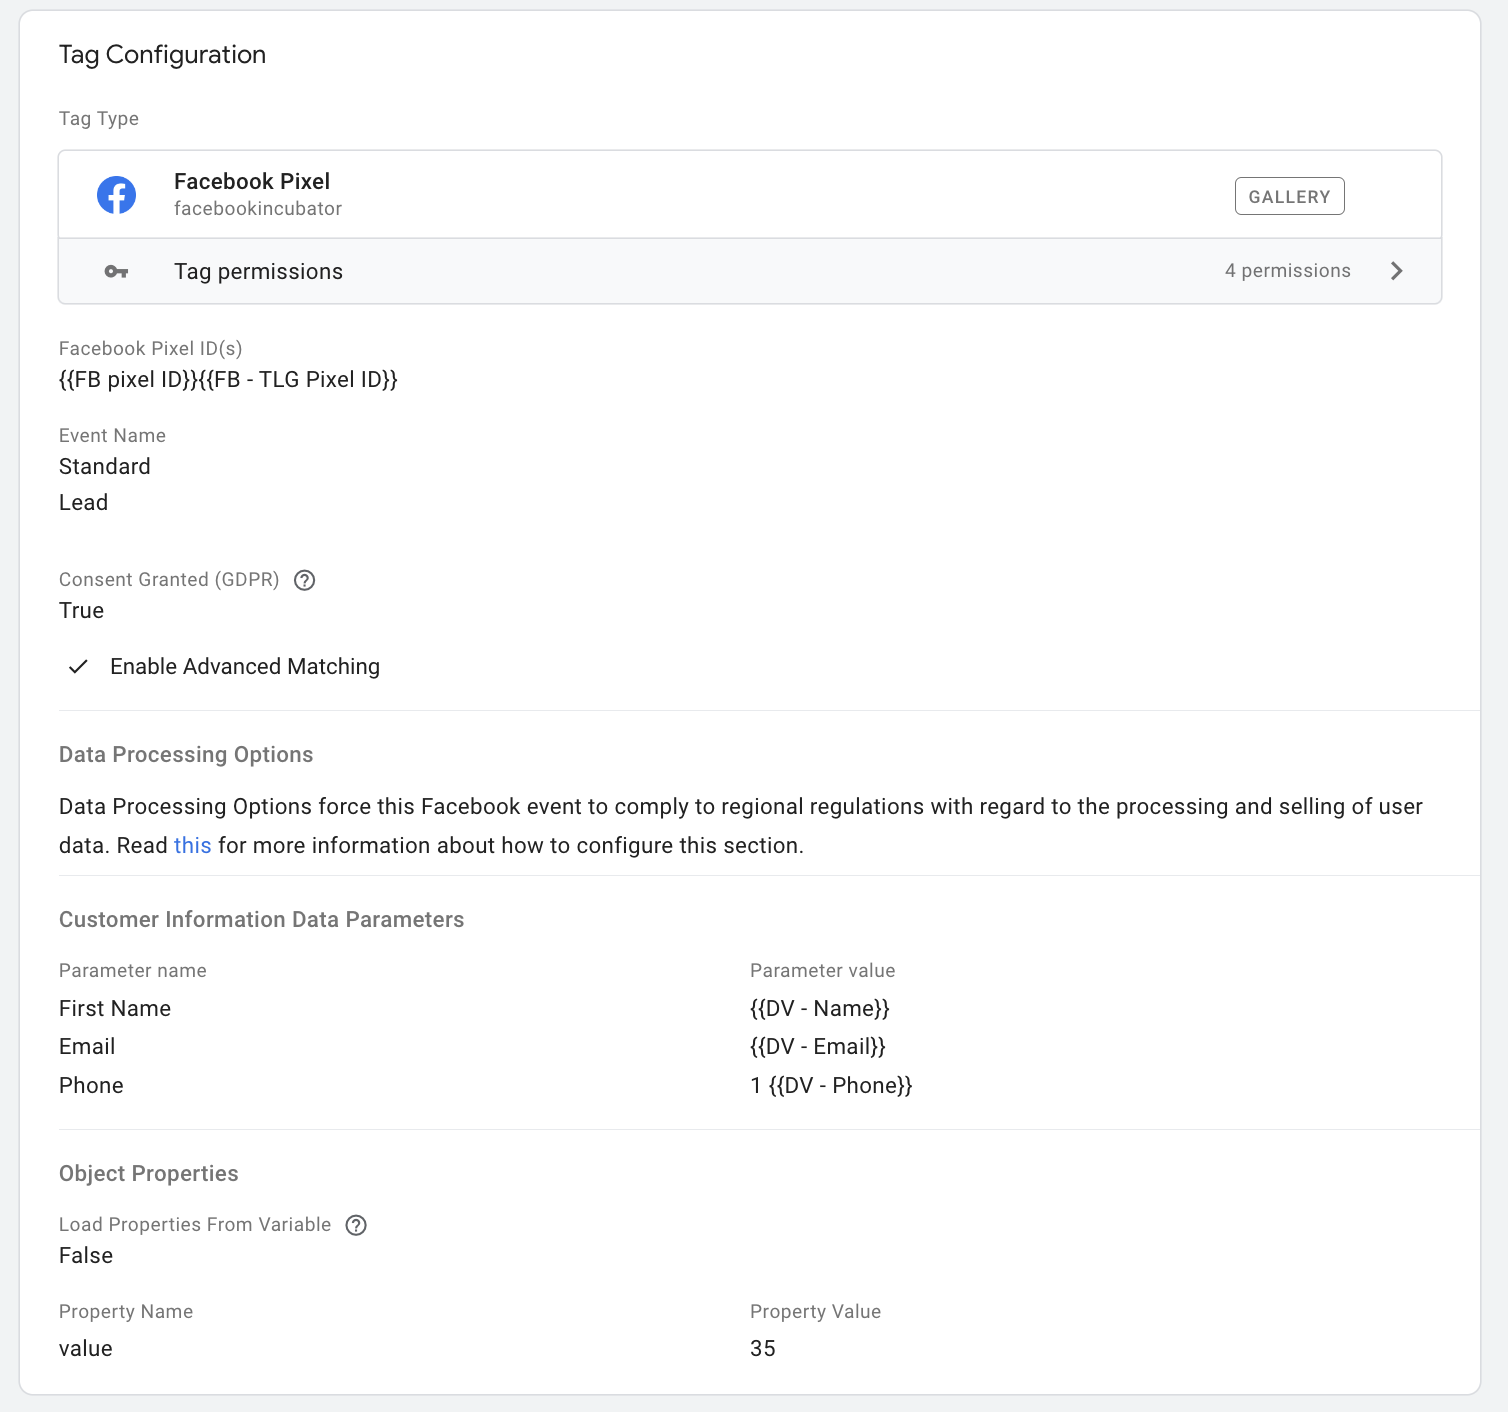Click the Consent Granted (GDPR) label

pyautogui.click(x=169, y=580)
